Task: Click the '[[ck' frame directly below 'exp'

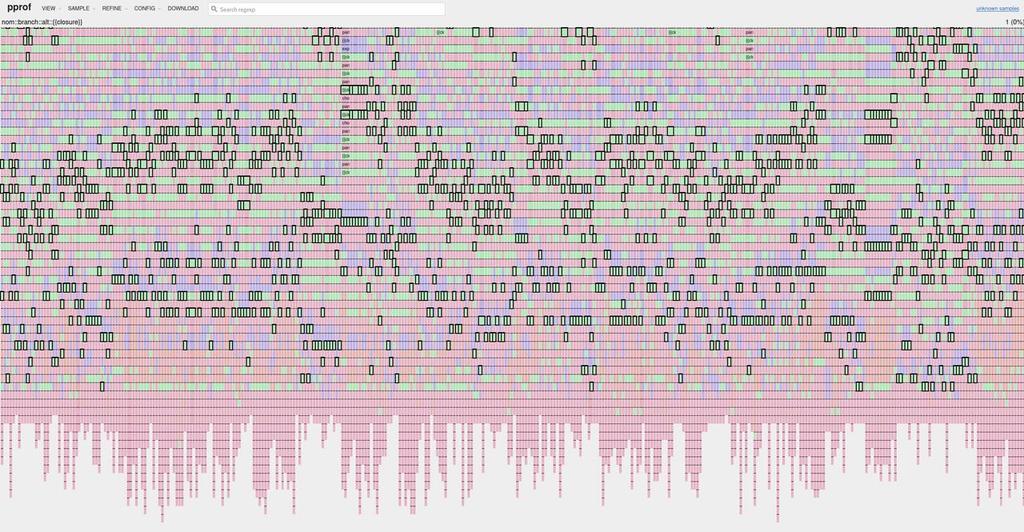Action: pyautogui.click(x=346, y=57)
